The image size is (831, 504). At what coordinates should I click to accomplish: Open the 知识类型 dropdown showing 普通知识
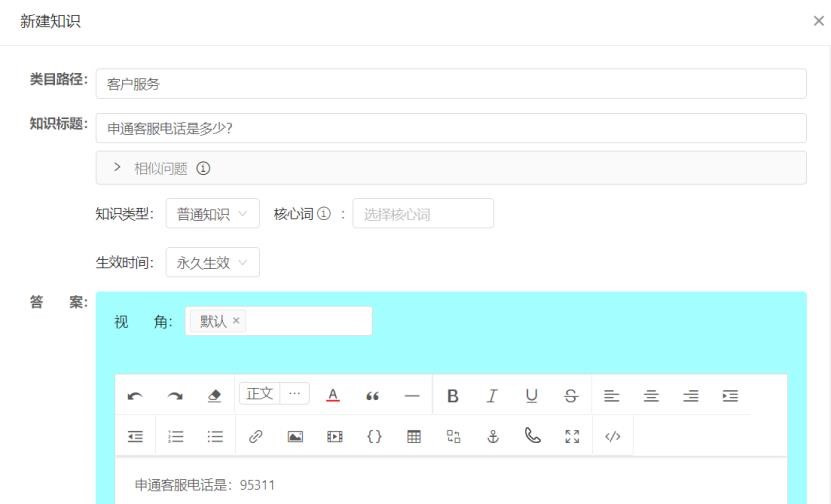(213, 214)
